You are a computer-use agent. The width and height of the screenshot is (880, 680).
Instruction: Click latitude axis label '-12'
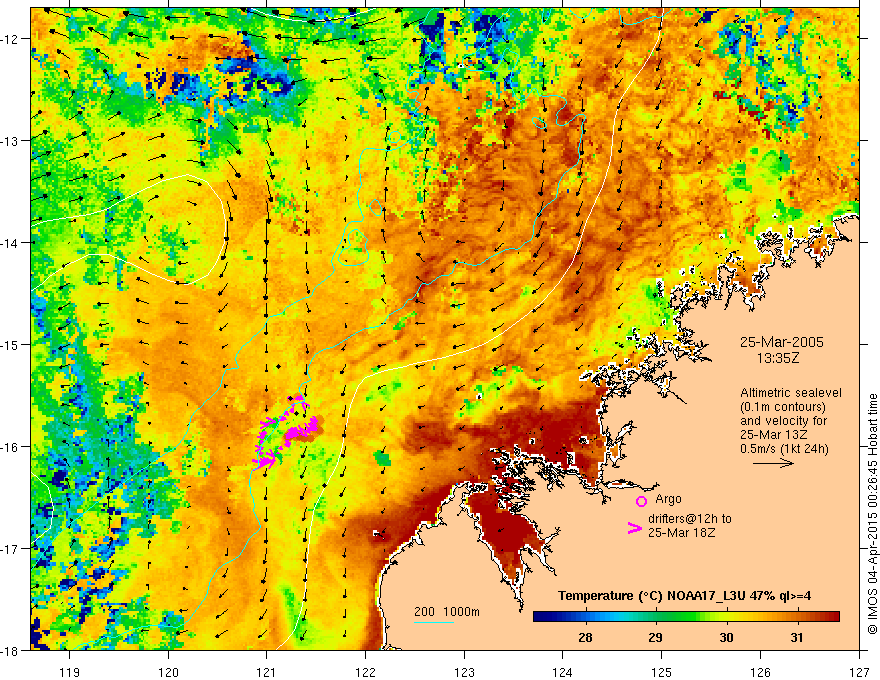pyautogui.click(x=10, y=39)
